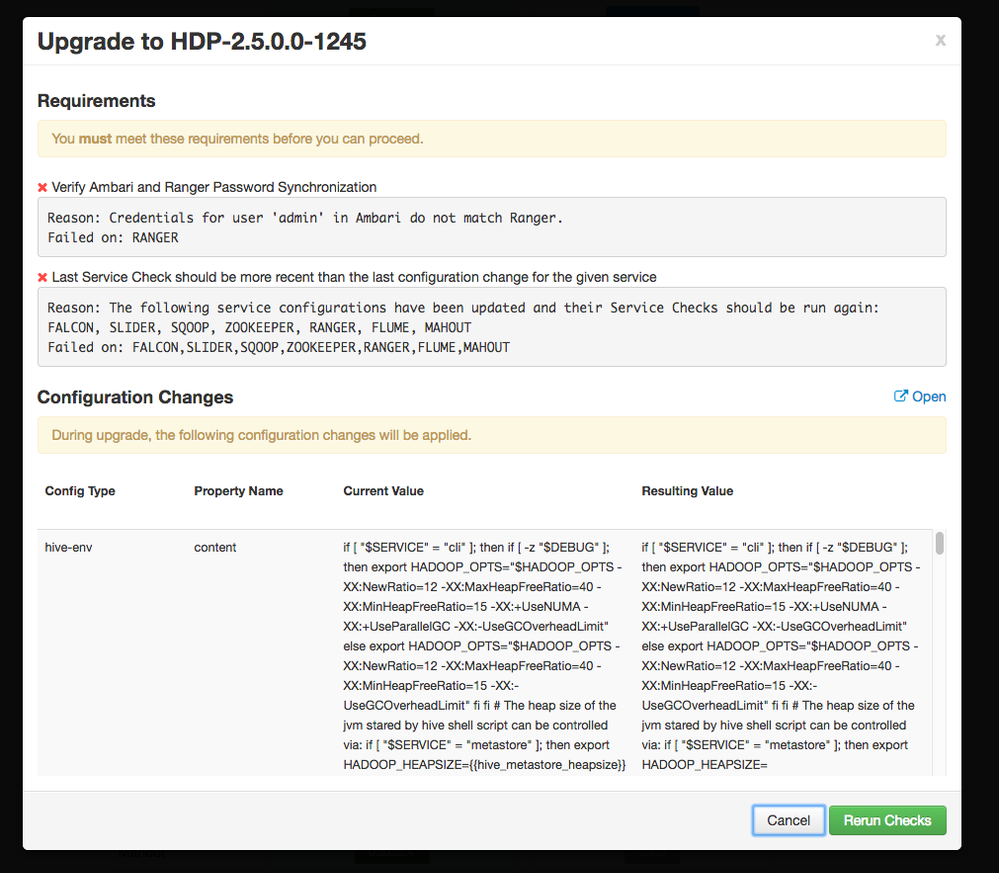Click the Configuration Changes section heading
Screen dimensions: 999x873
coord(135,397)
